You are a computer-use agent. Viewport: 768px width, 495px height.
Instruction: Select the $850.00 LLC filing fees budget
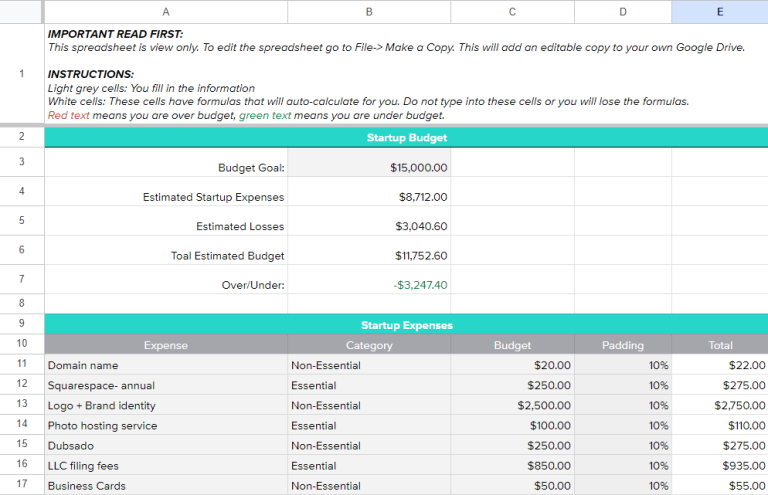pos(512,465)
